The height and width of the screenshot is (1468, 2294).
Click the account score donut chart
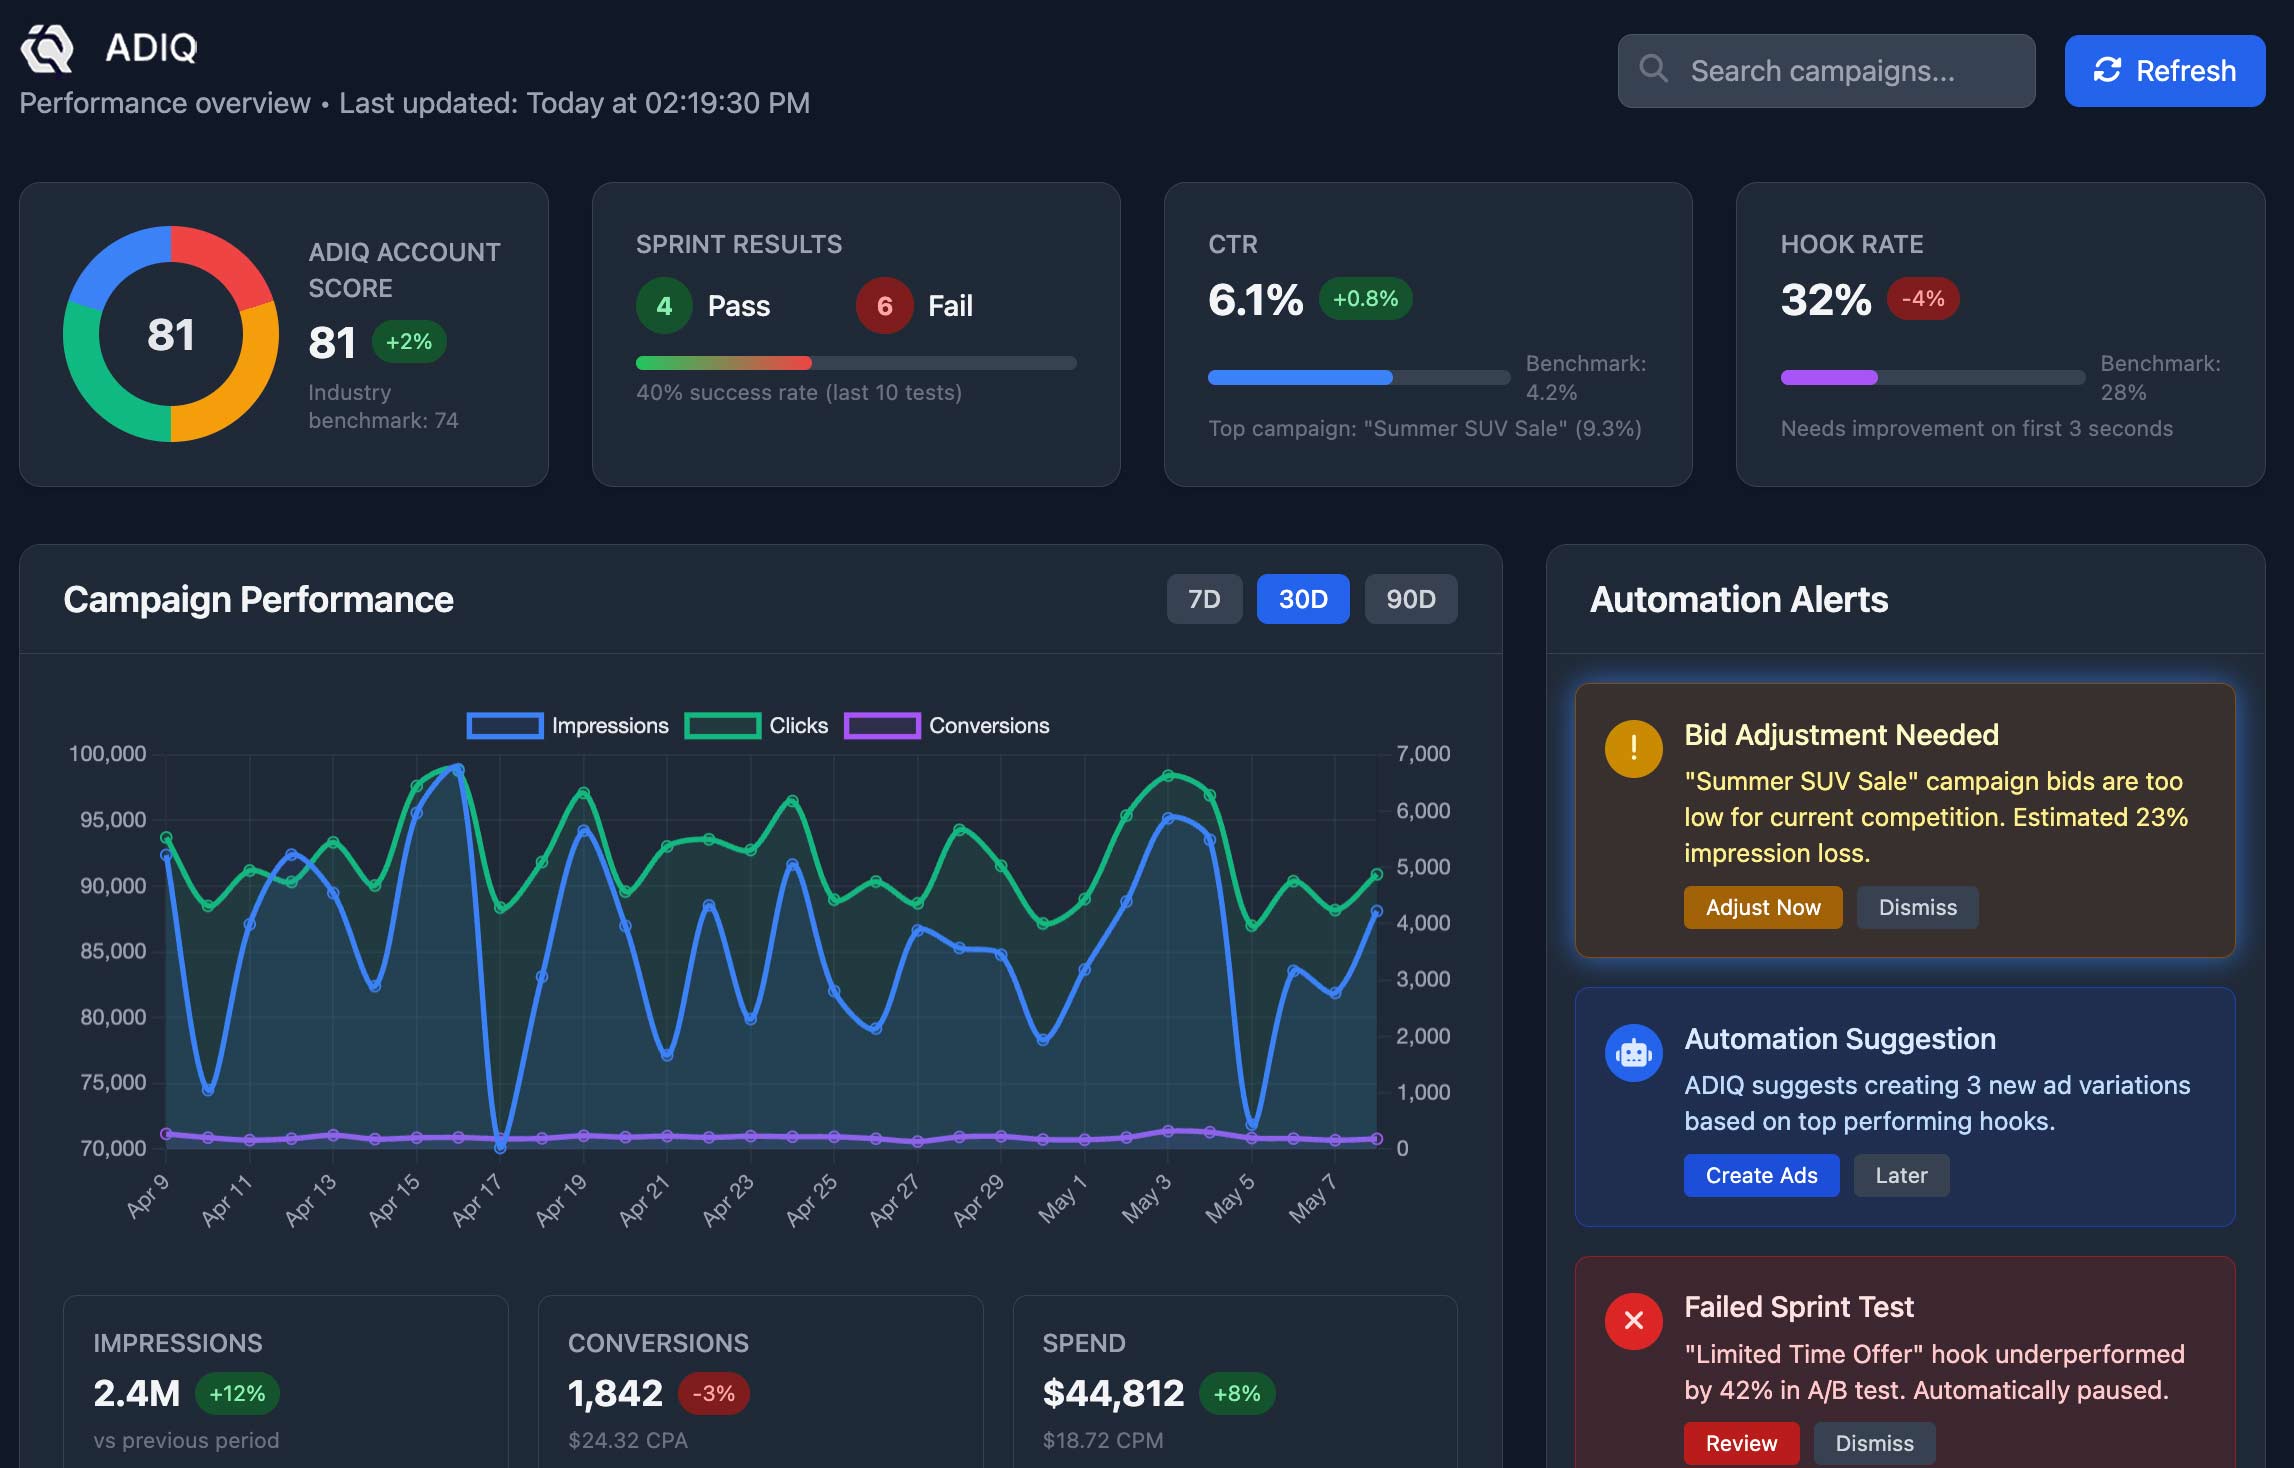[171, 334]
